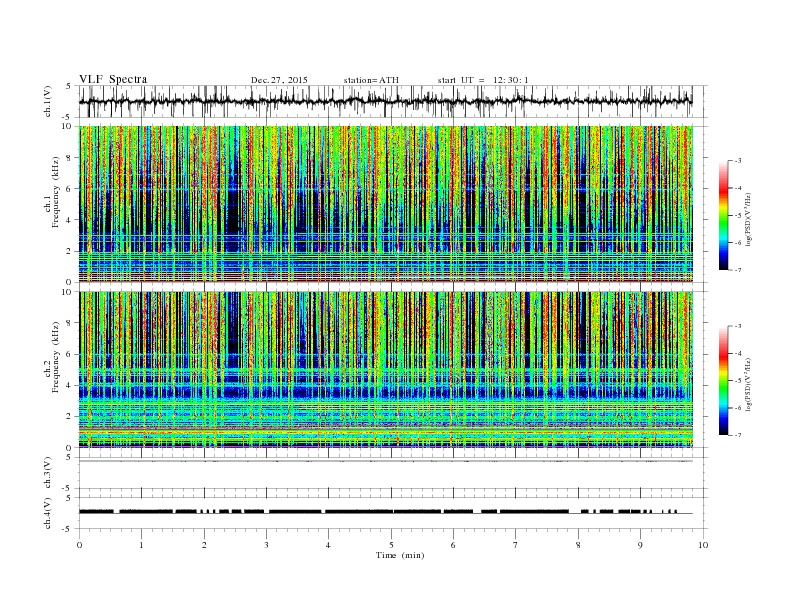Click inside the ch.1 spectrogram plot

pyautogui.click(x=385, y=204)
